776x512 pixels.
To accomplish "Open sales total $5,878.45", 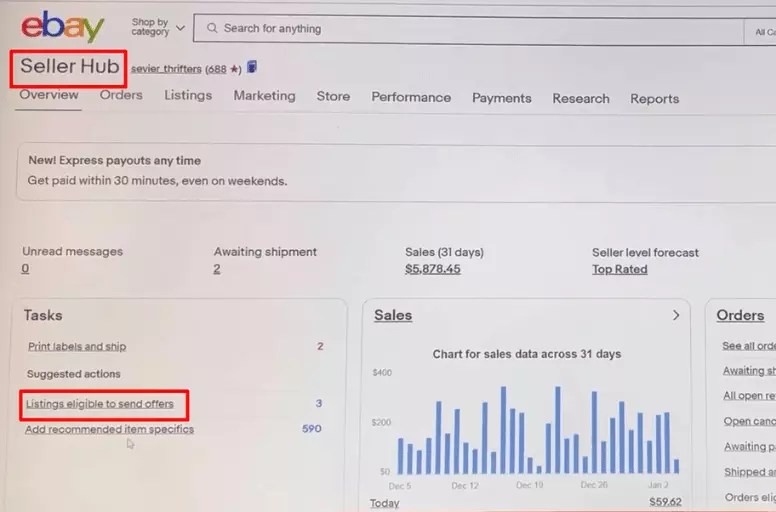I will pos(433,269).
